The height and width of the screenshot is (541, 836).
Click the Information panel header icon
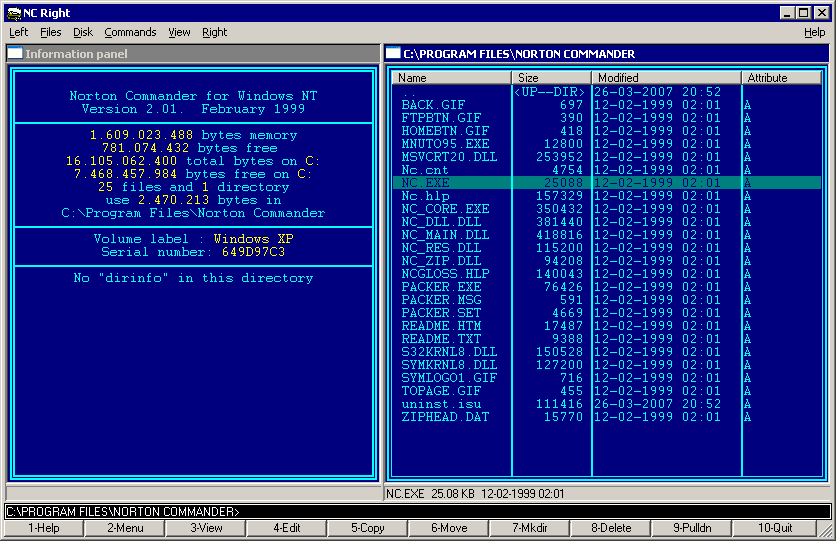[15, 54]
